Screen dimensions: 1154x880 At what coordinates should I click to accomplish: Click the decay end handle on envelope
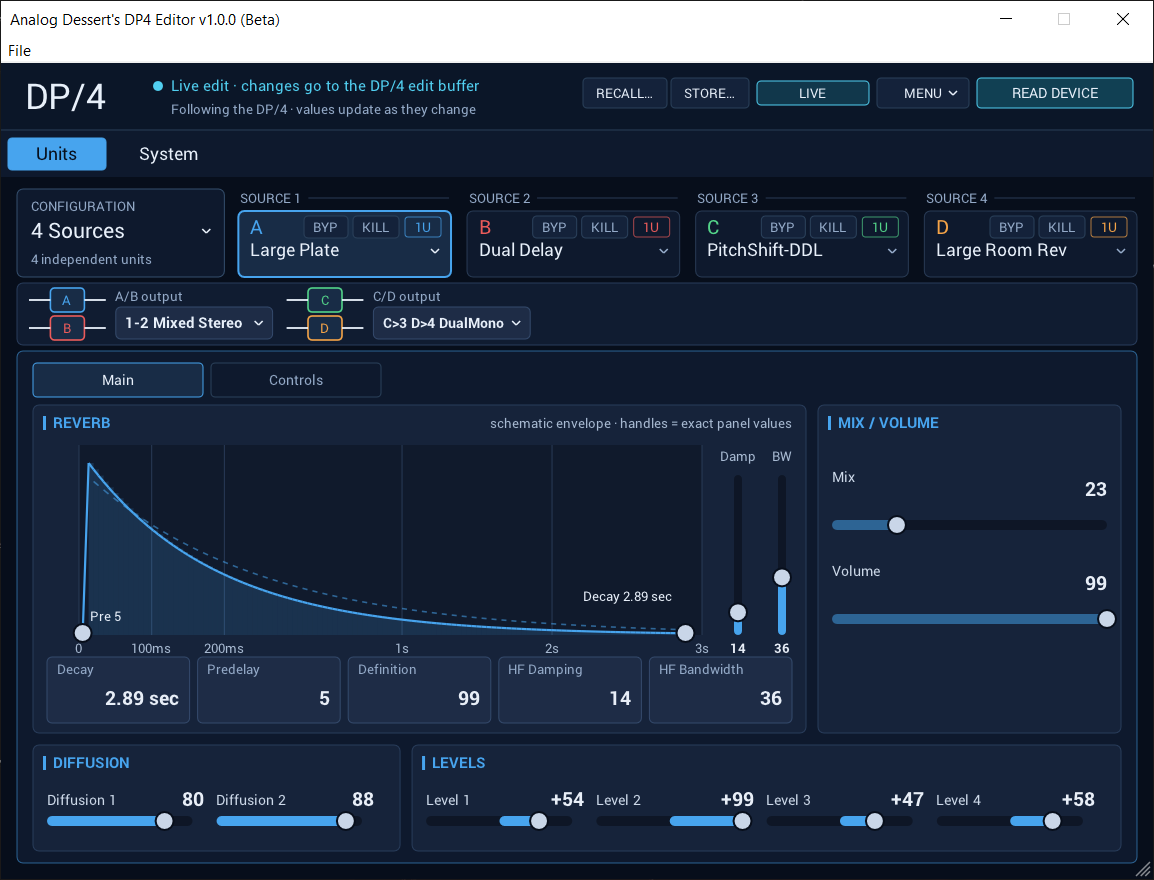coord(685,633)
